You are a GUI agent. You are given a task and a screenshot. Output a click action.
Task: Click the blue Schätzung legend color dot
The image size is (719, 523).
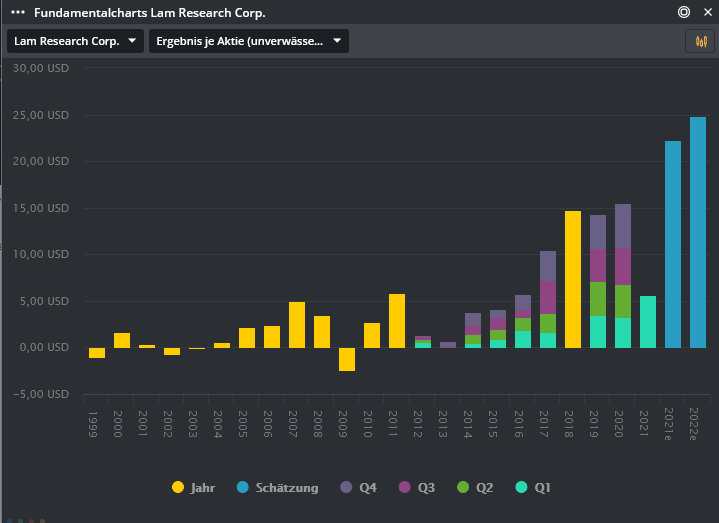coord(243,487)
